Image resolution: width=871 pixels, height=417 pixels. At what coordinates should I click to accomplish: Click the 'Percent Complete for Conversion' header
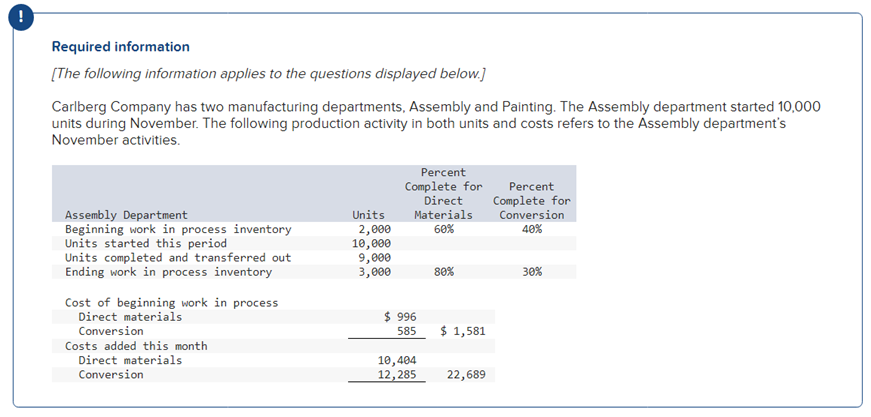tap(532, 201)
